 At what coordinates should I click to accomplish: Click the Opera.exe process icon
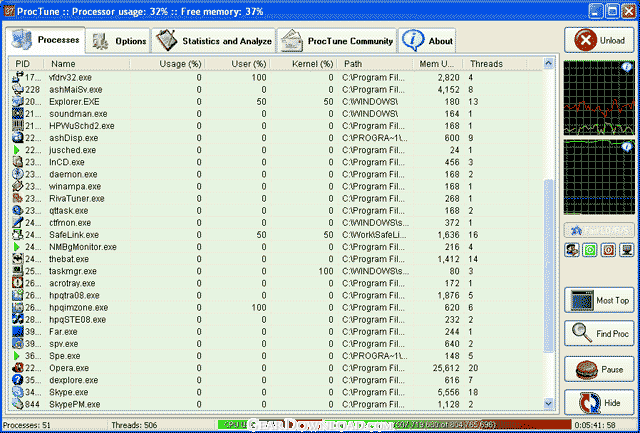click(x=18, y=368)
